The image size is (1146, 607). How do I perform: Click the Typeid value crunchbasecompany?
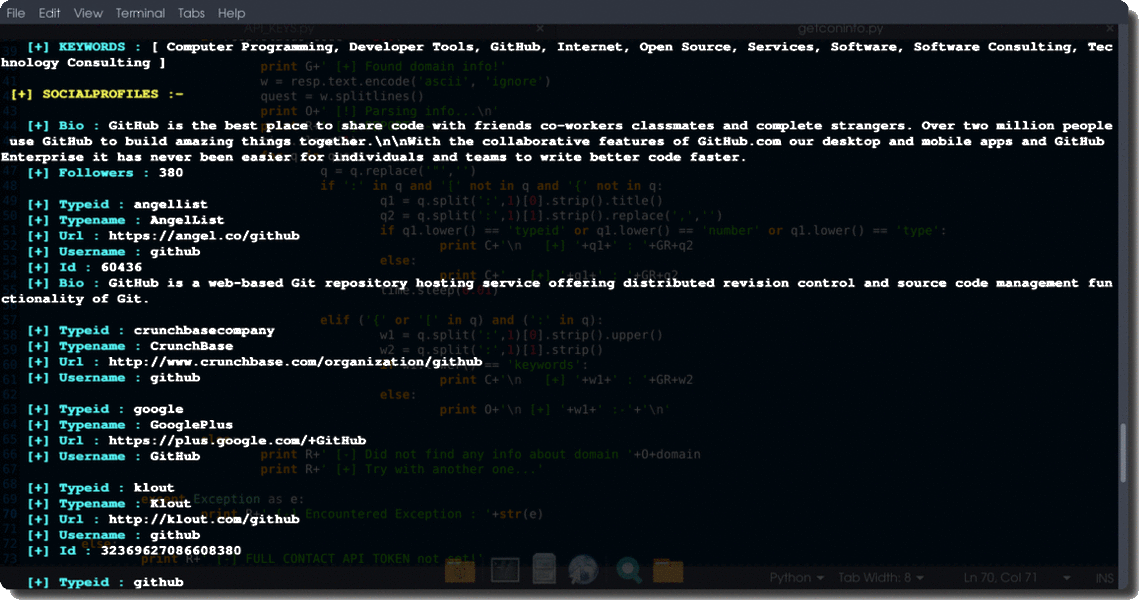pos(204,330)
